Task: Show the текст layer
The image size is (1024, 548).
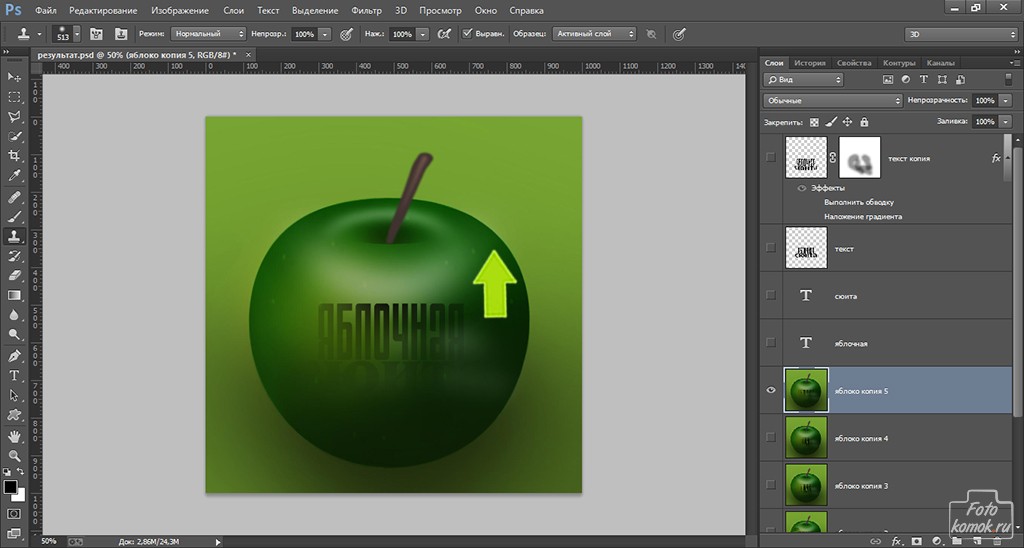Action: (x=771, y=248)
